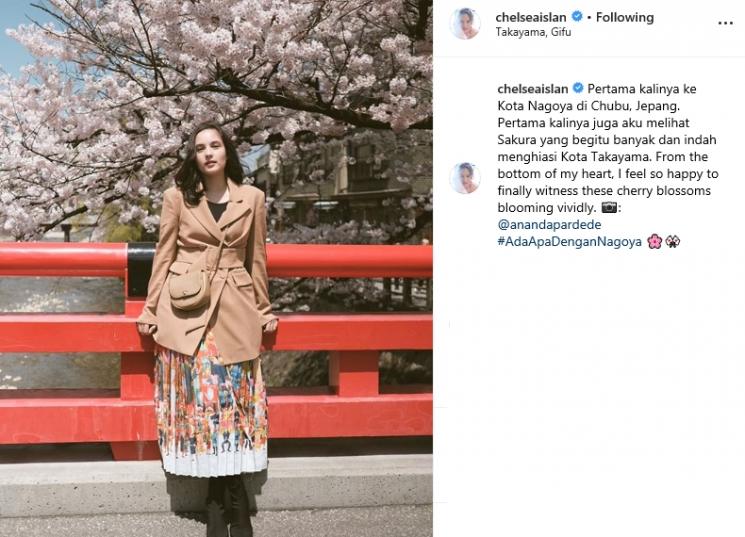Toggle the Following button
The width and height of the screenshot is (745, 537).
[x=624, y=17]
